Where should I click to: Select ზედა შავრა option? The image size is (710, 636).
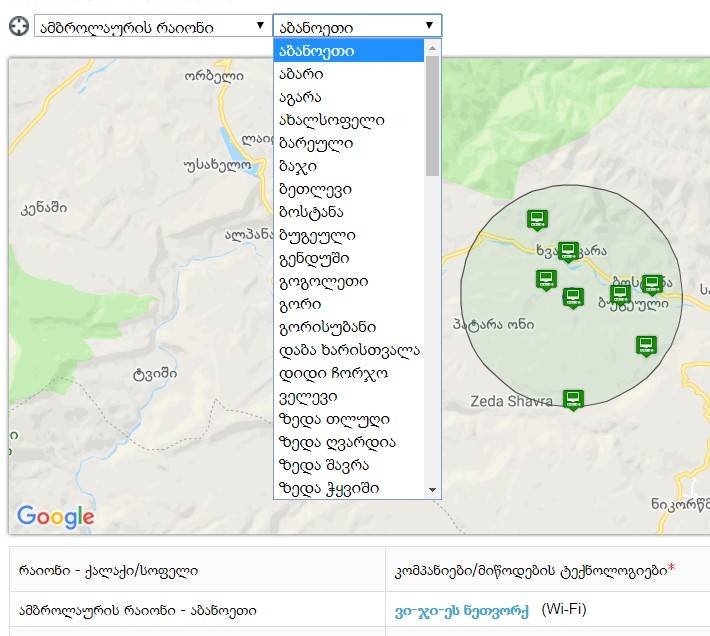tap(349, 465)
